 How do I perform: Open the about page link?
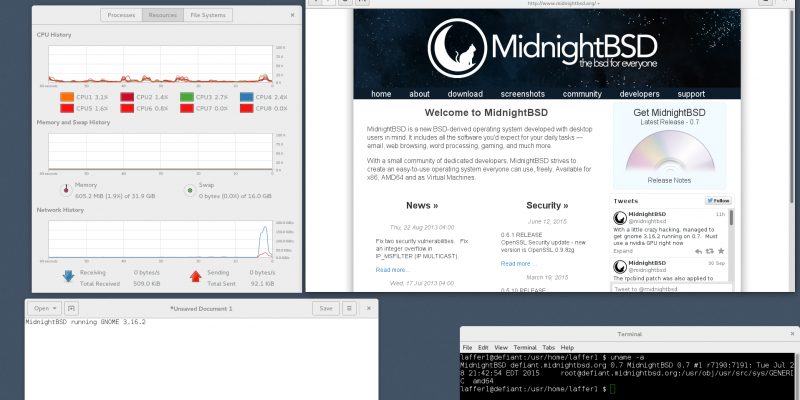point(419,94)
